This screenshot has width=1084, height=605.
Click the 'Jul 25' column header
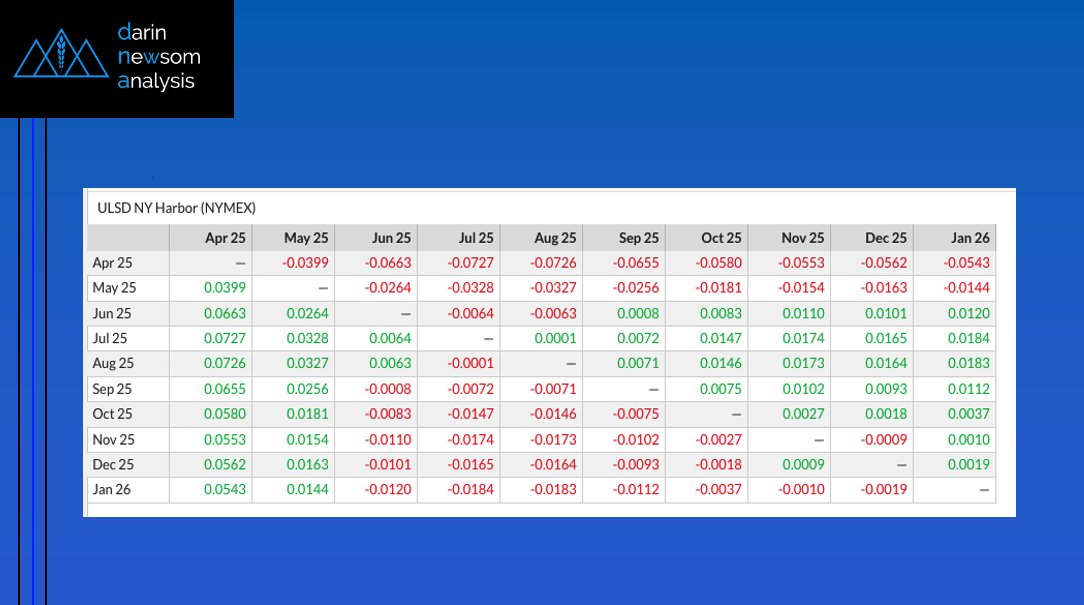point(475,238)
